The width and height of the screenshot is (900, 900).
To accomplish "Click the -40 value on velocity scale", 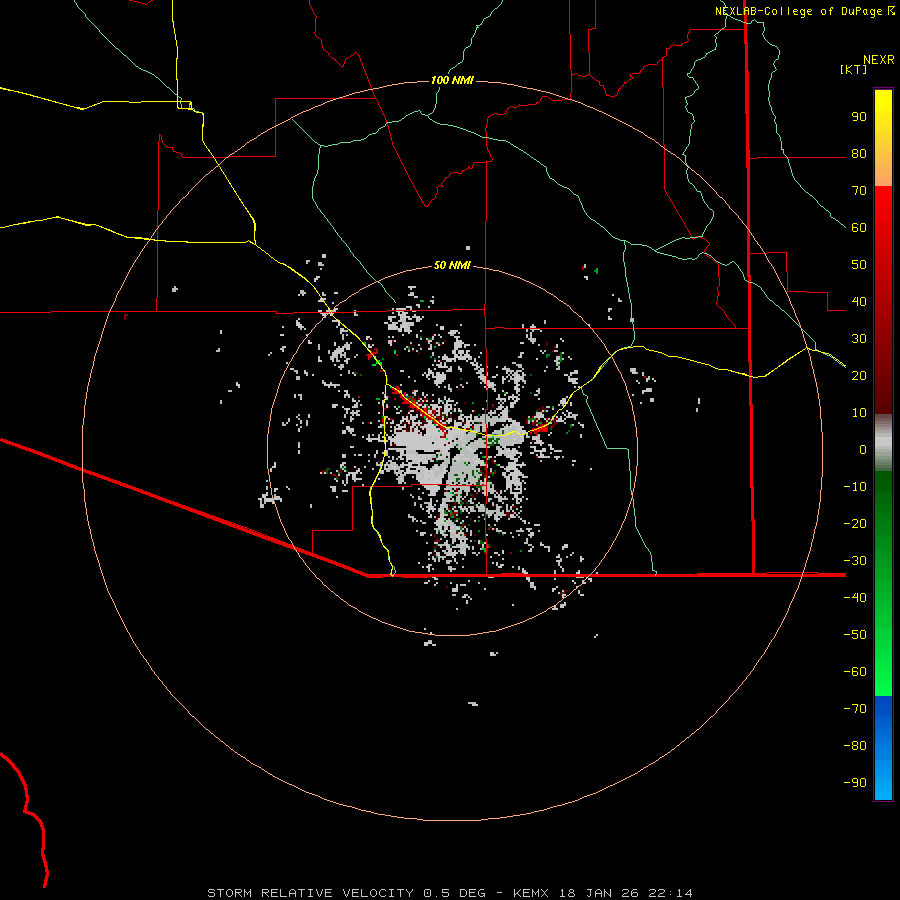I will pos(855,598).
